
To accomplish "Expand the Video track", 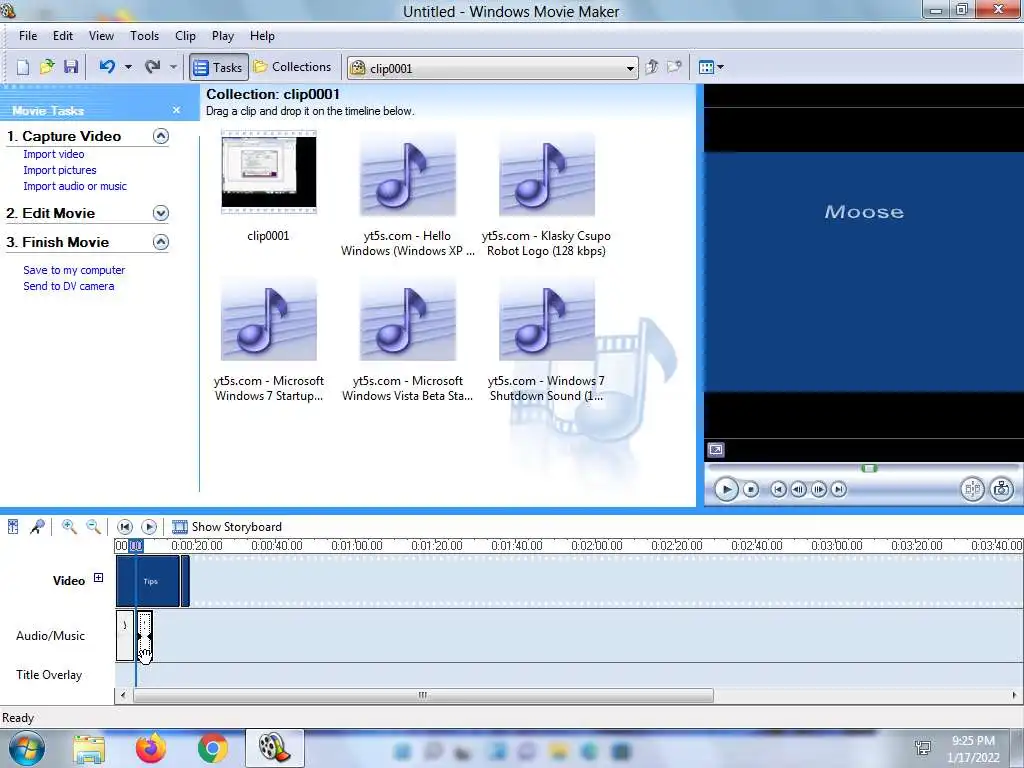I will [98, 577].
